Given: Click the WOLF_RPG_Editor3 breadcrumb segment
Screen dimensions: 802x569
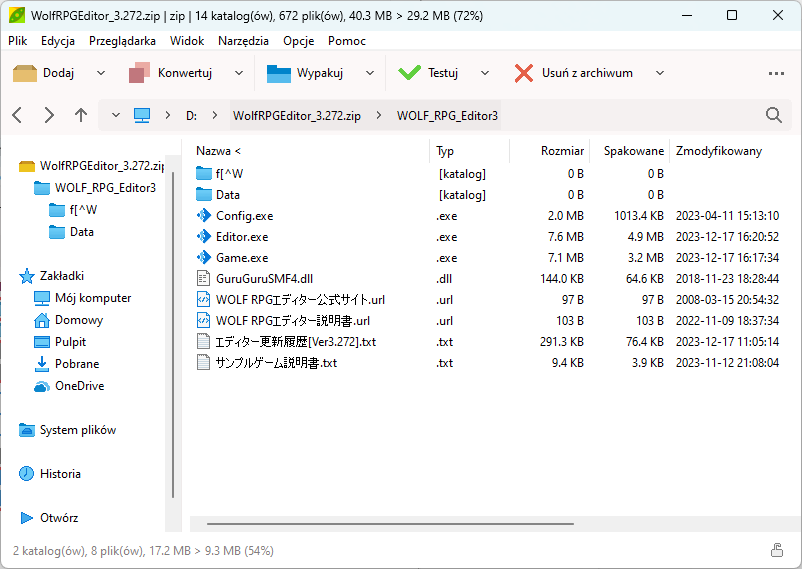Looking at the screenshot, I should point(447,116).
